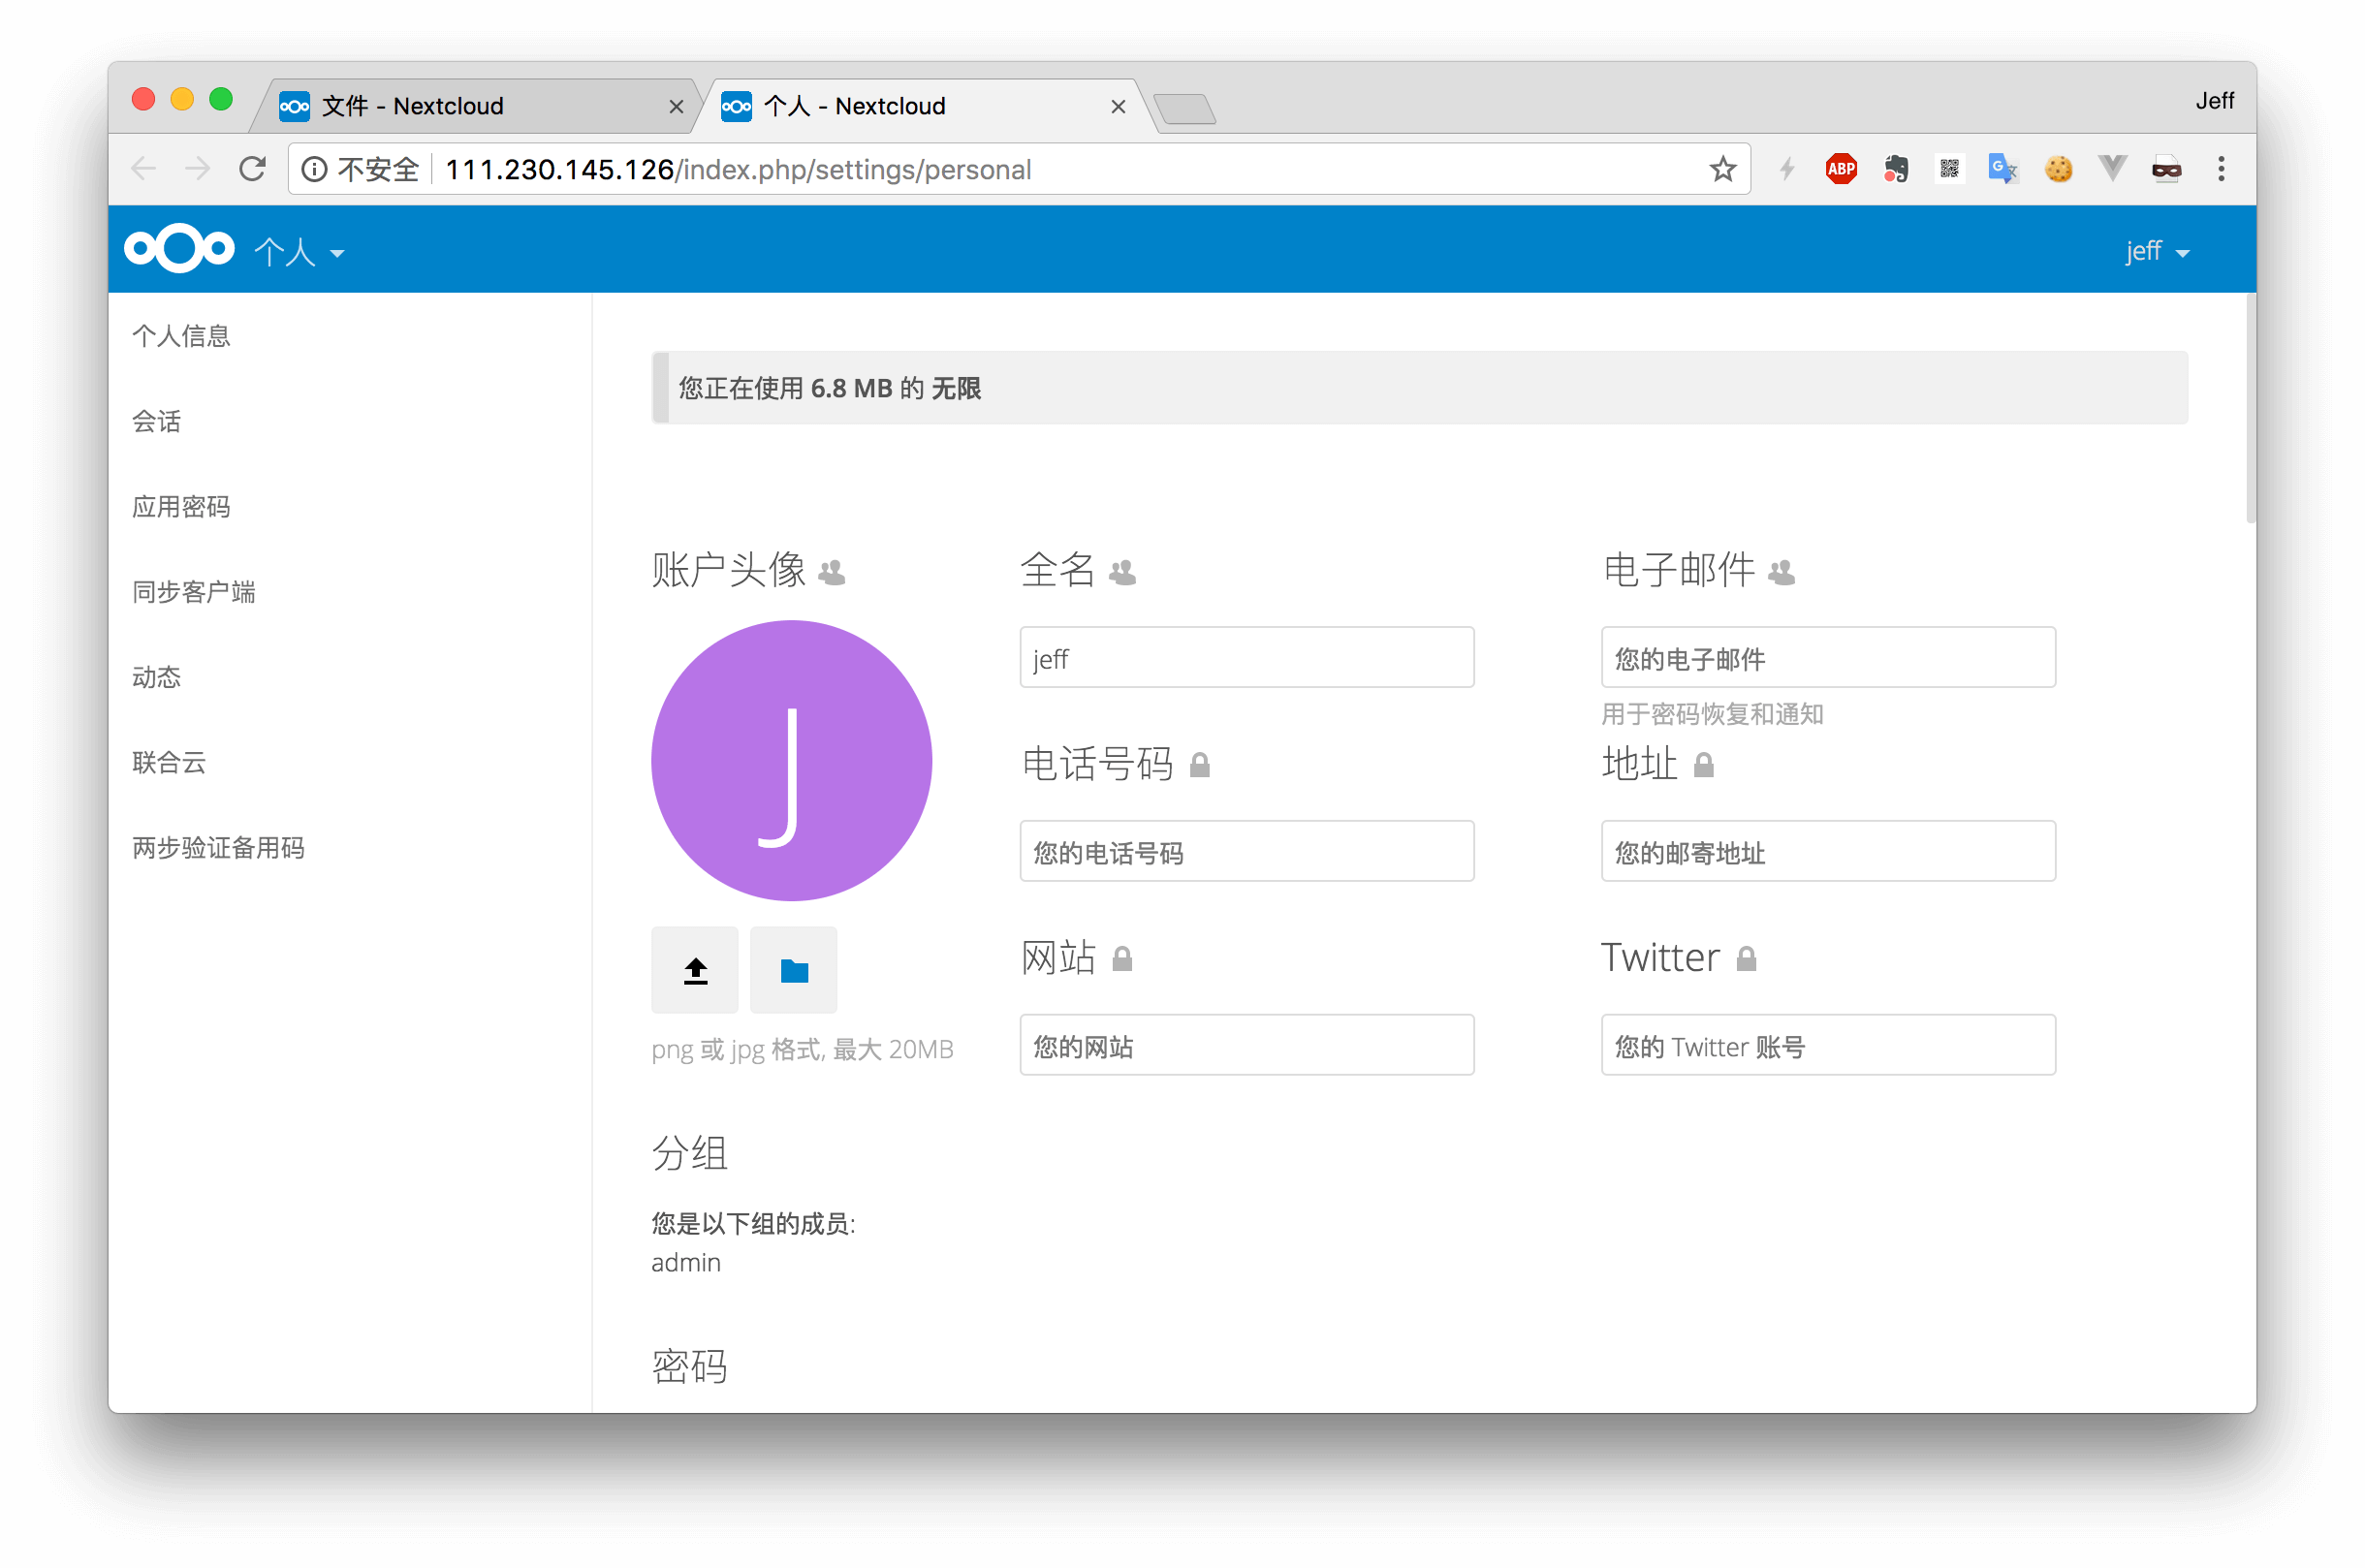Viewport: 2365px width, 1568px height.
Task: Click the Nextcloud logo in header
Action: [179, 249]
